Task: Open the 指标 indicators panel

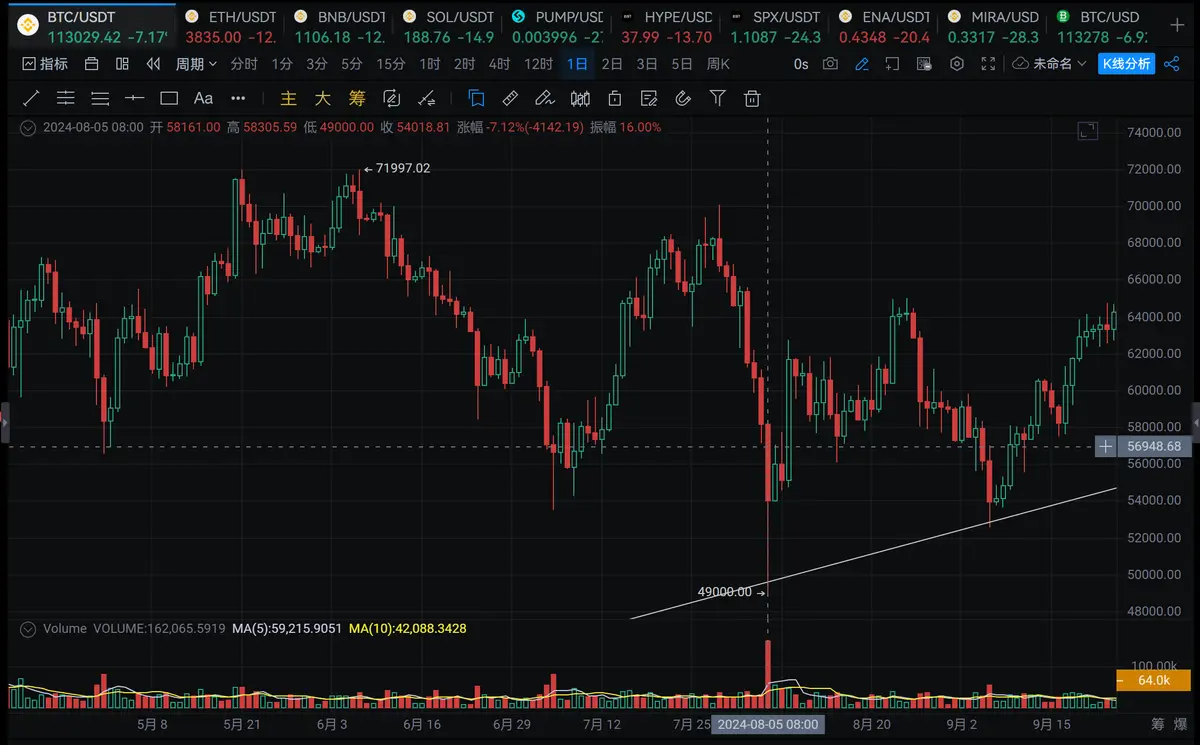Action: [45, 64]
